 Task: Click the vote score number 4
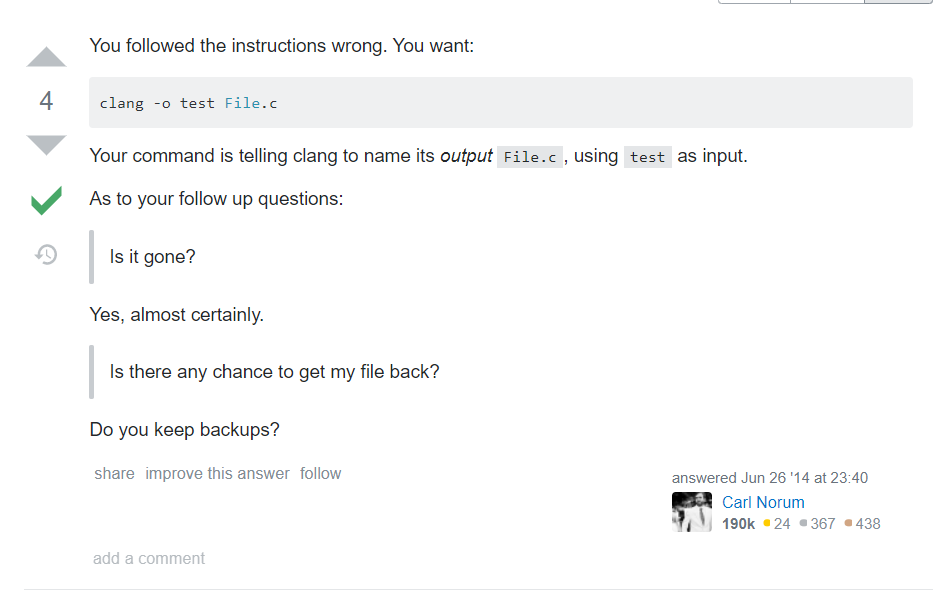46,101
